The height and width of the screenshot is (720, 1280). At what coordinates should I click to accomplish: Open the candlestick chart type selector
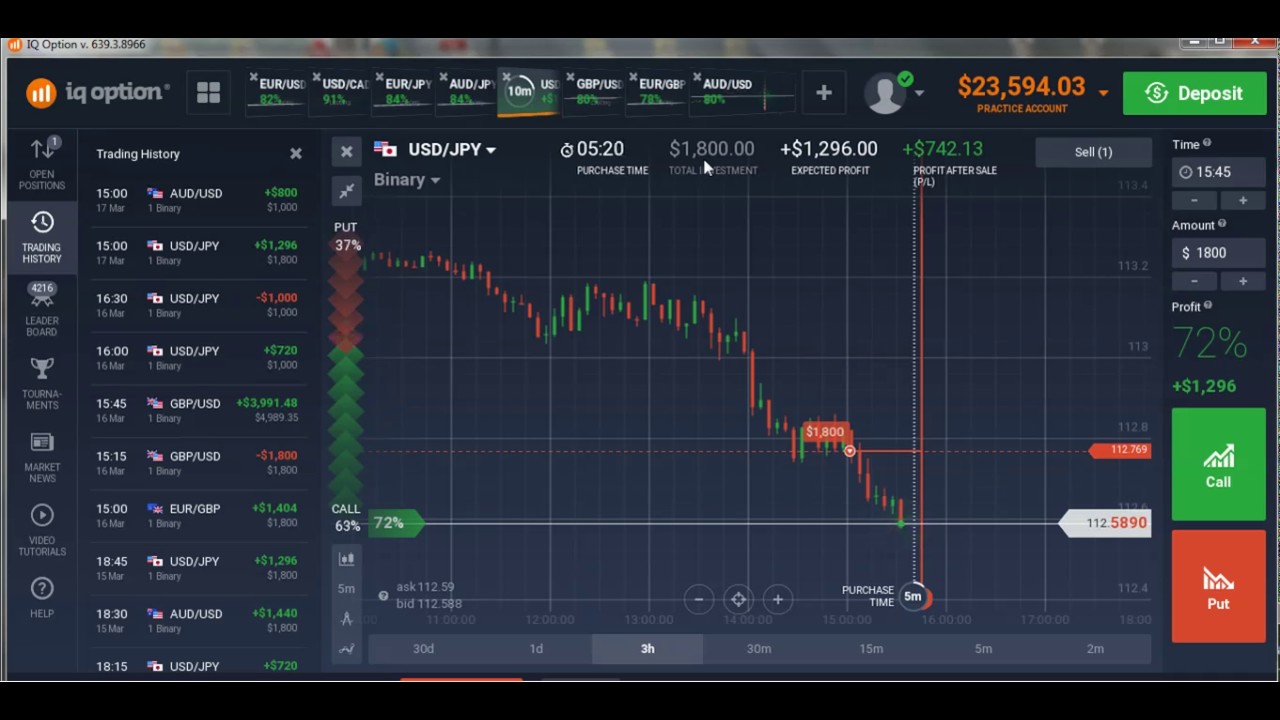pyautogui.click(x=346, y=559)
